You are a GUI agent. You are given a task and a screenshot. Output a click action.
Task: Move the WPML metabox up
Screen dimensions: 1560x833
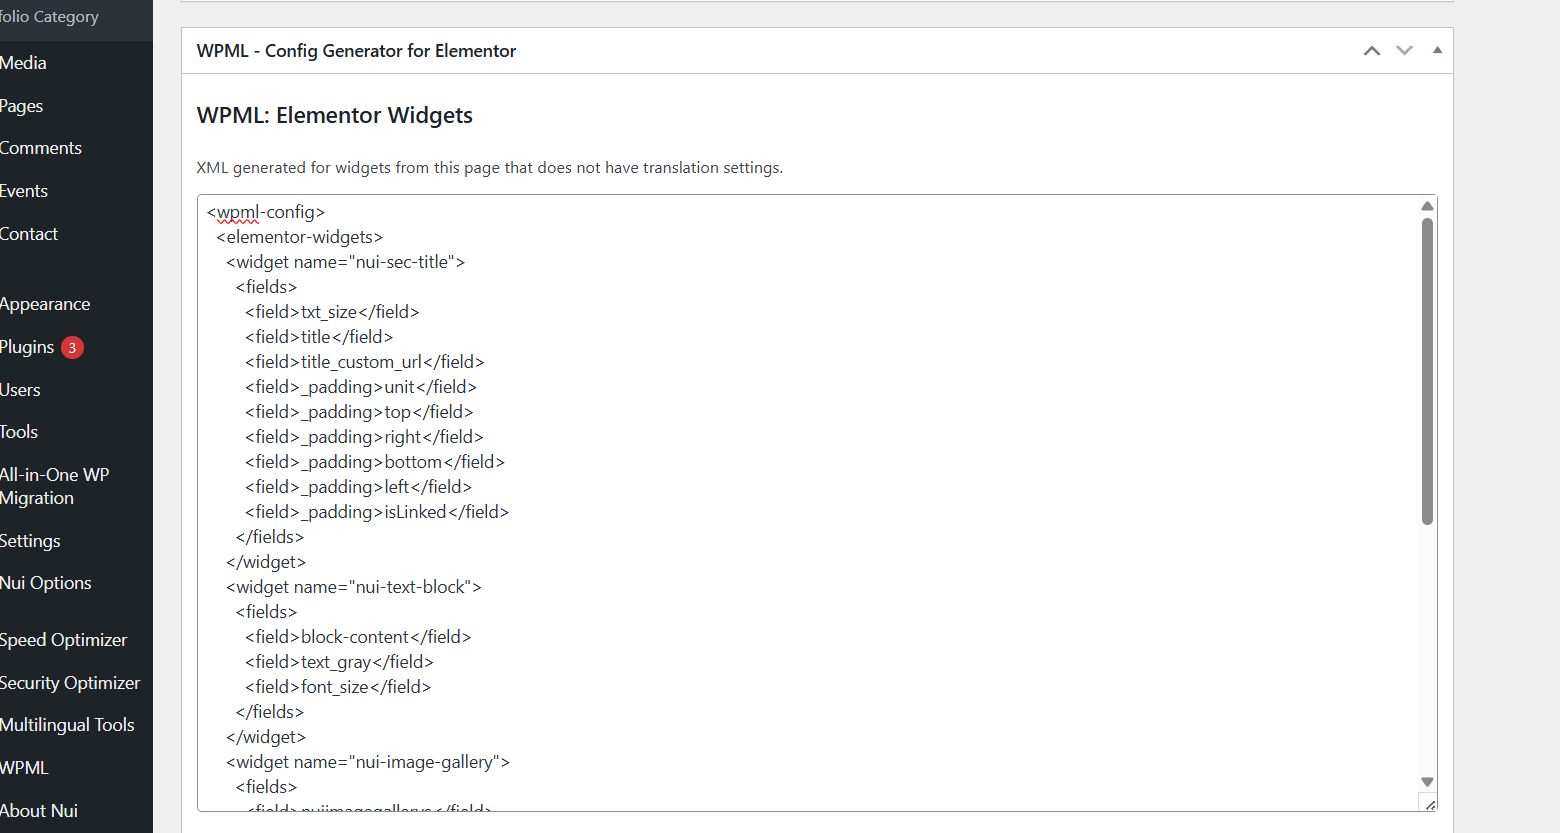(1372, 51)
